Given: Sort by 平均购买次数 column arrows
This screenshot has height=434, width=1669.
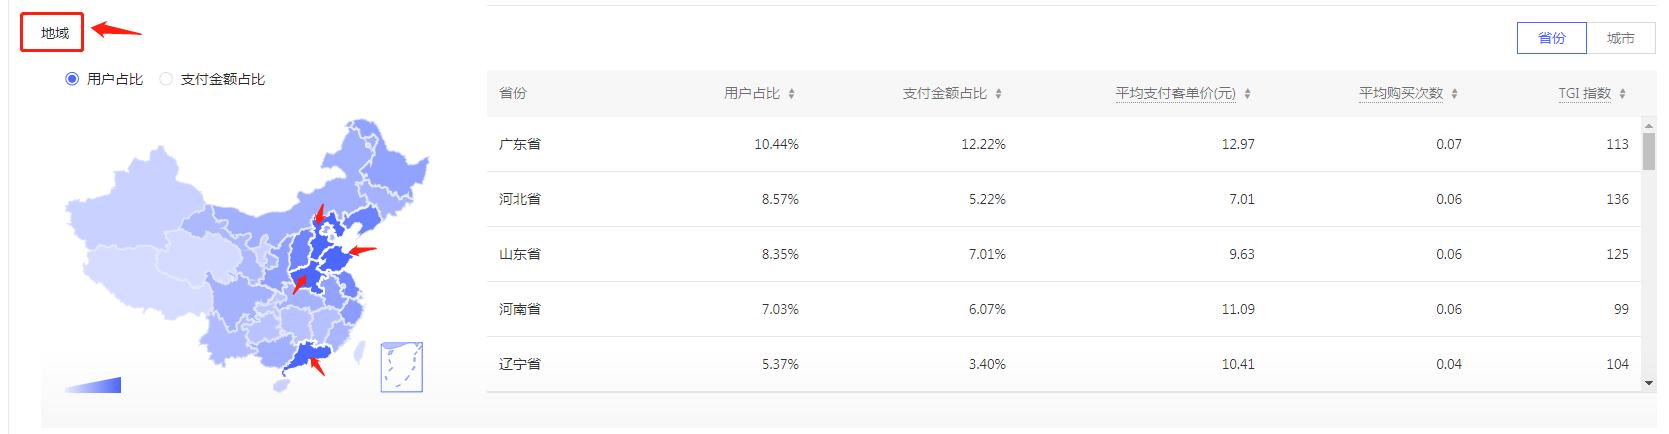Looking at the screenshot, I should point(1454,94).
